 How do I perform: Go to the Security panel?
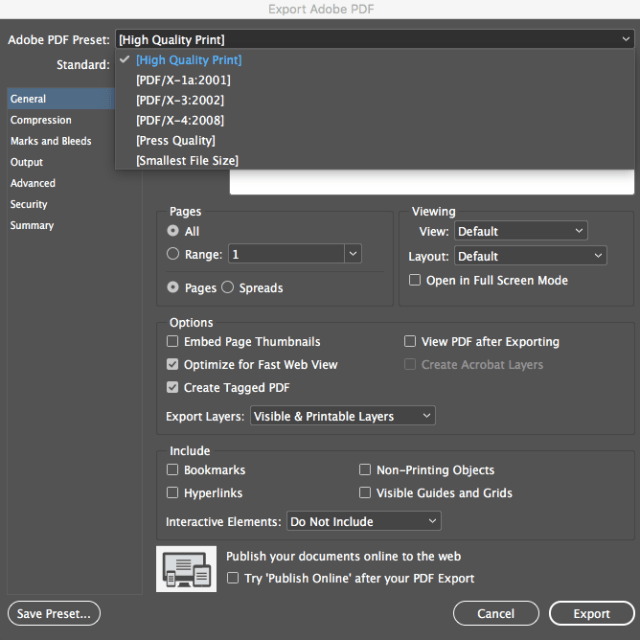point(29,204)
